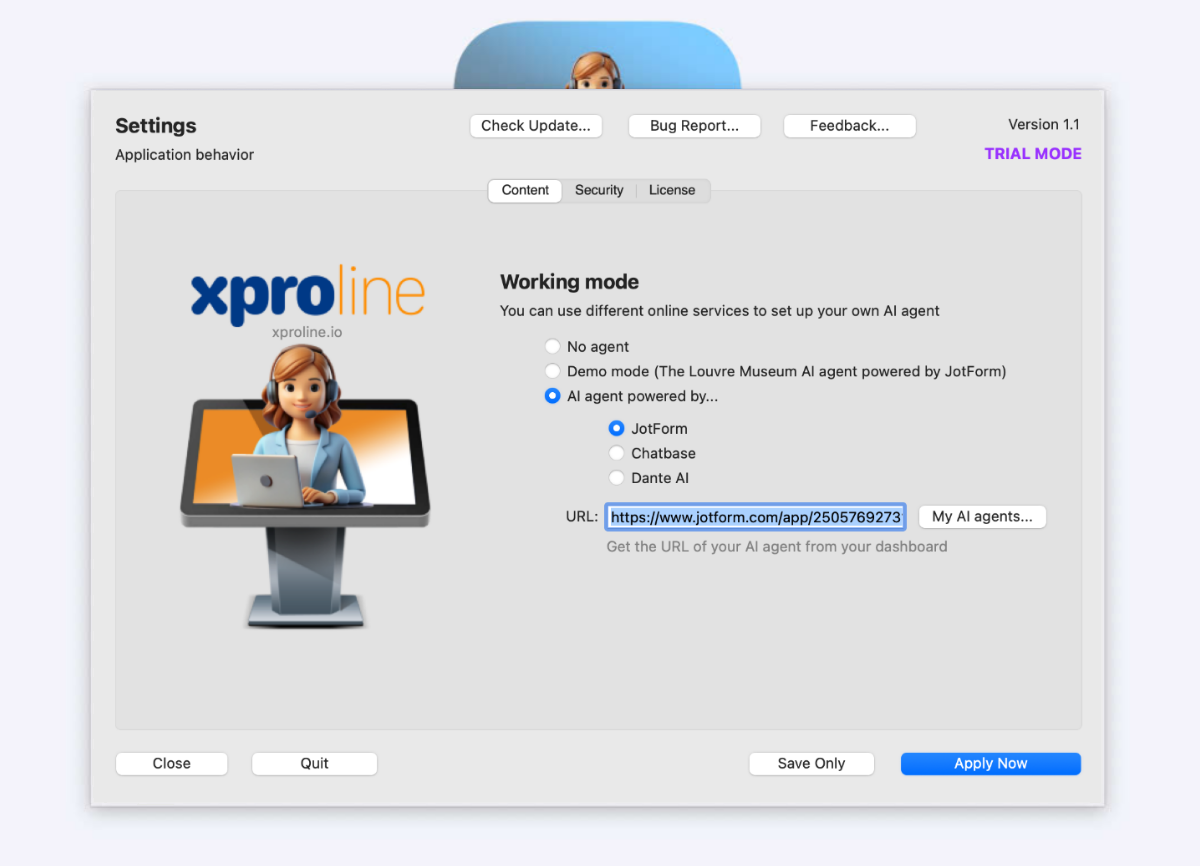Click the Application behavior subtitle
This screenshot has width=1200, height=866.
pos(185,155)
